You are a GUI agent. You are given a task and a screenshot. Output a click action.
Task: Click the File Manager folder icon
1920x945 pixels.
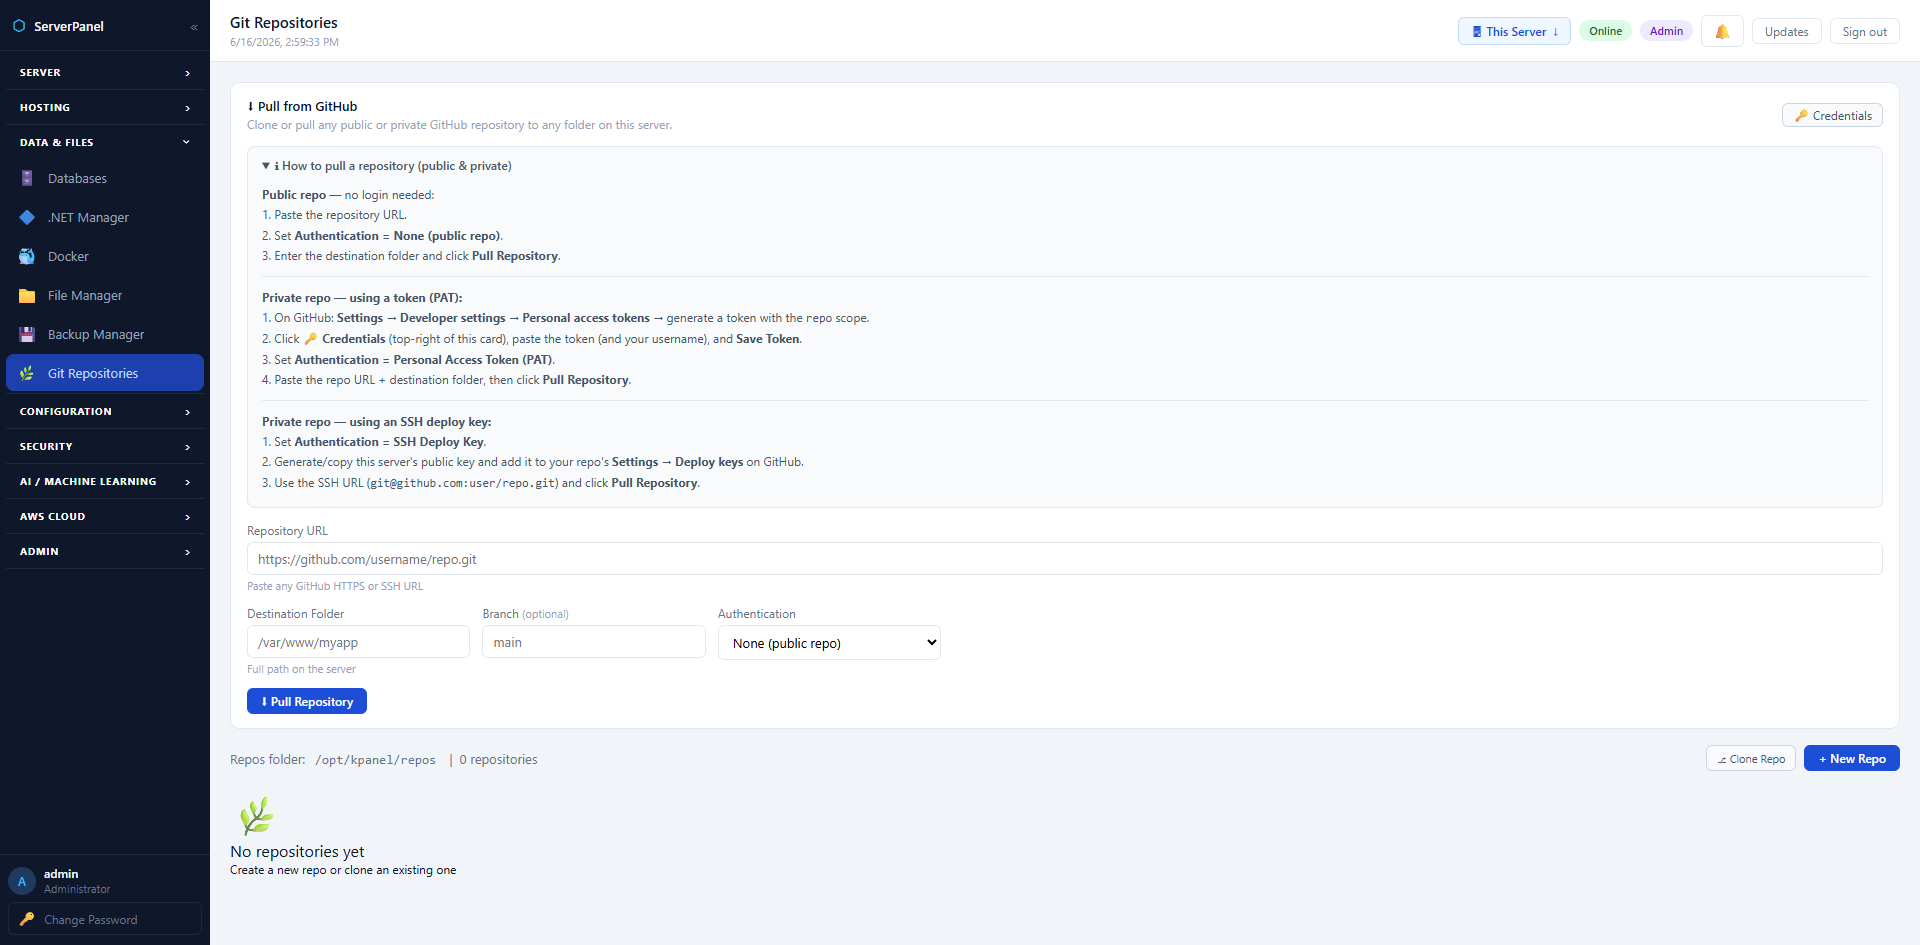(27, 295)
